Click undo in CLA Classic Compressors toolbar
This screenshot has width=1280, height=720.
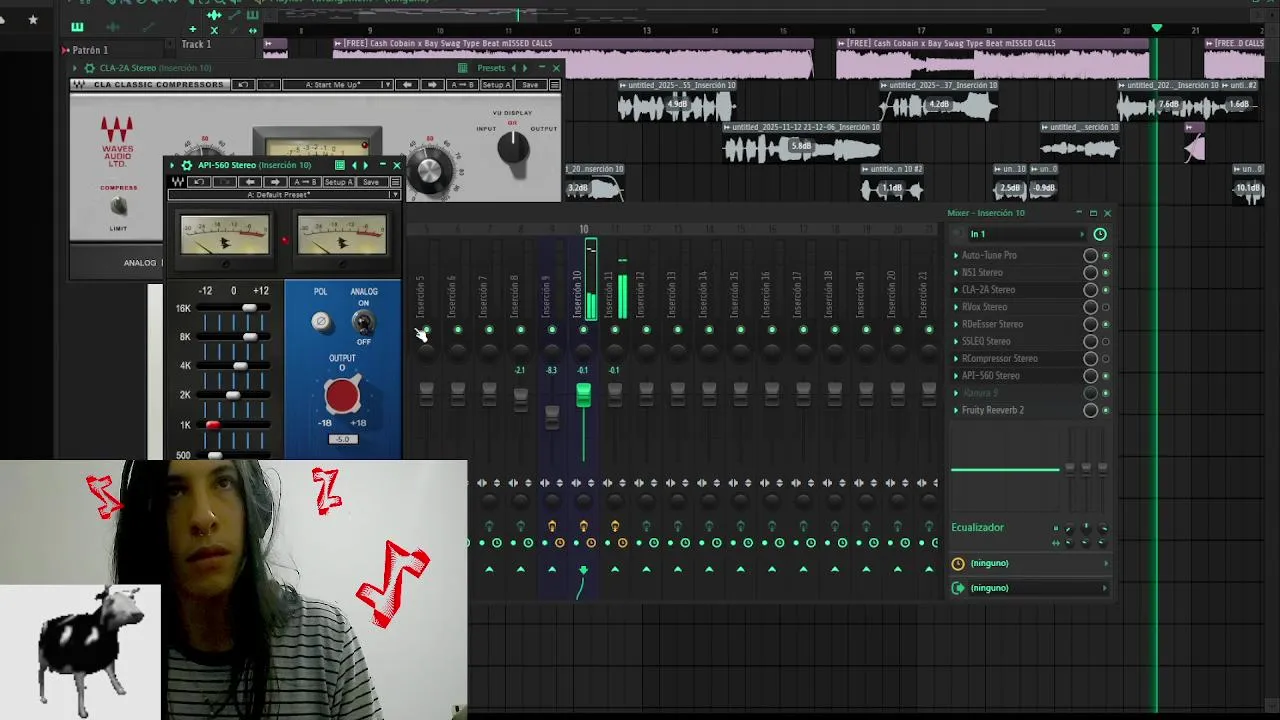point(243,85)
